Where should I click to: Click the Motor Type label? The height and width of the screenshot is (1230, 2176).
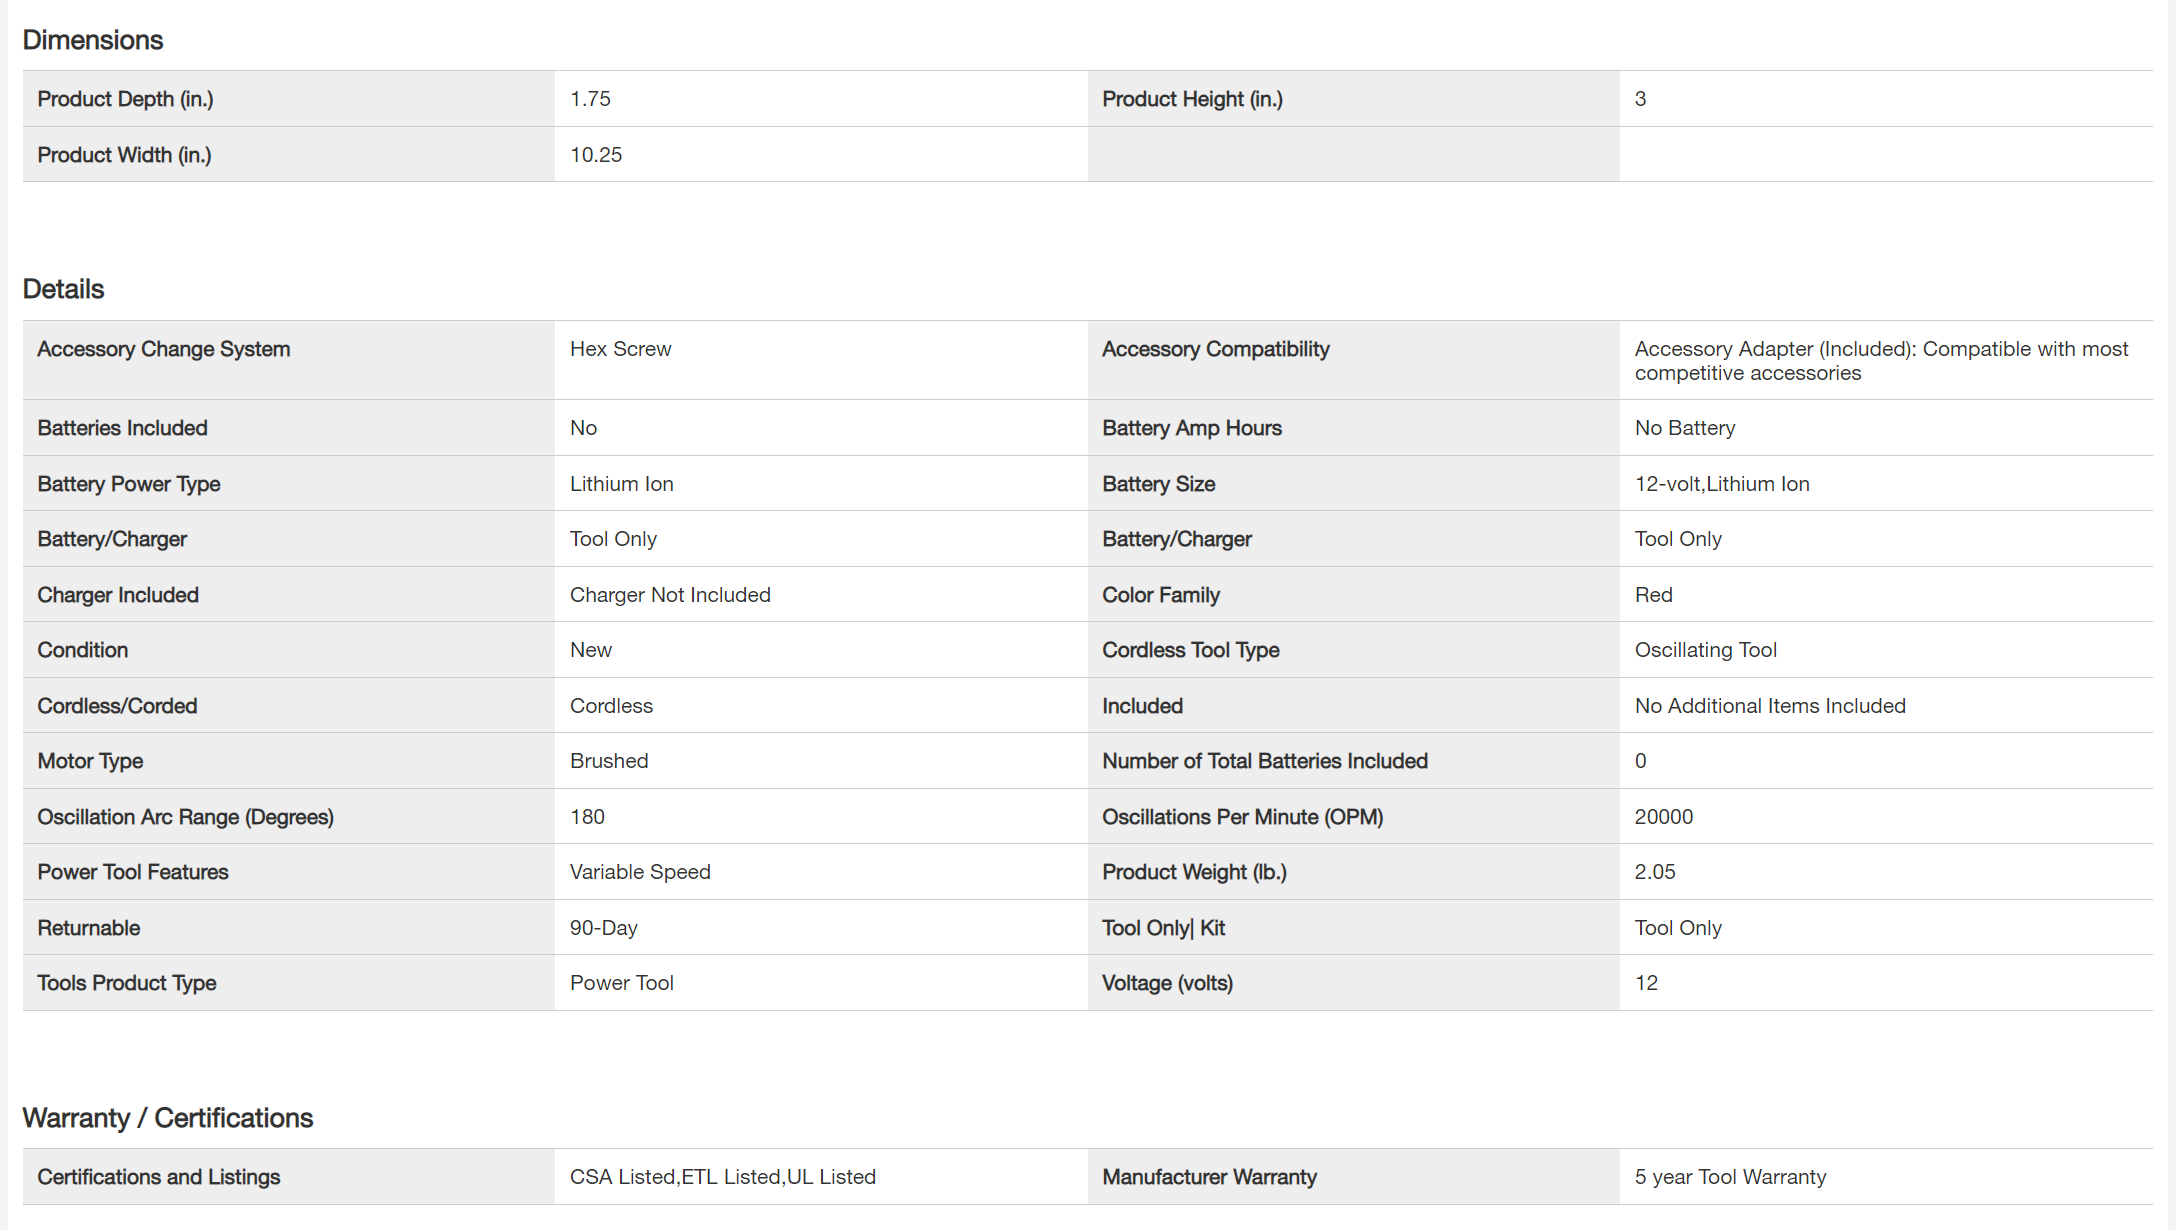click(x=90, y=761)
